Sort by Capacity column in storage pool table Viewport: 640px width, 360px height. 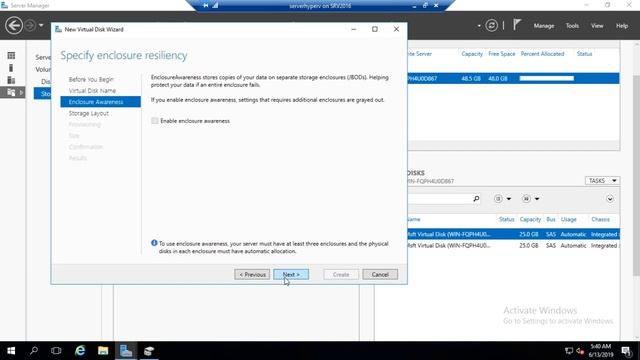[x=471, y=54]
